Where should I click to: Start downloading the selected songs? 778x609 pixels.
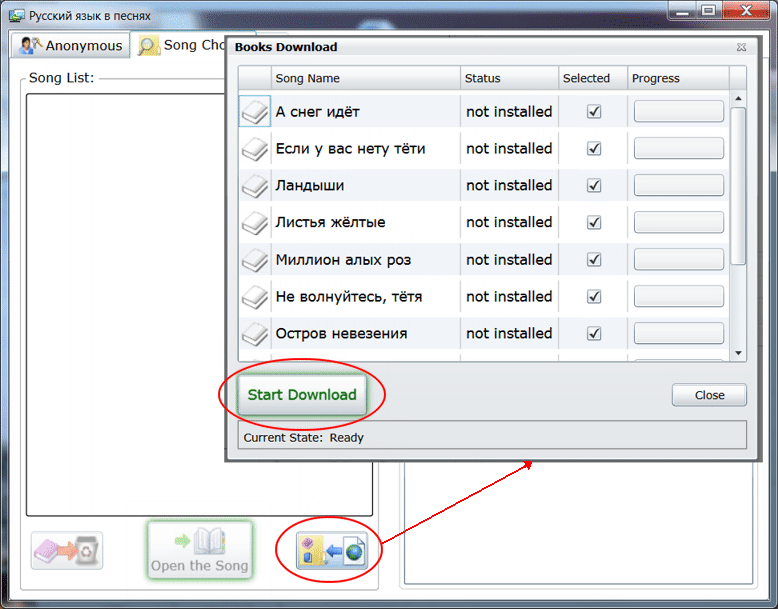tap(302, 395)
